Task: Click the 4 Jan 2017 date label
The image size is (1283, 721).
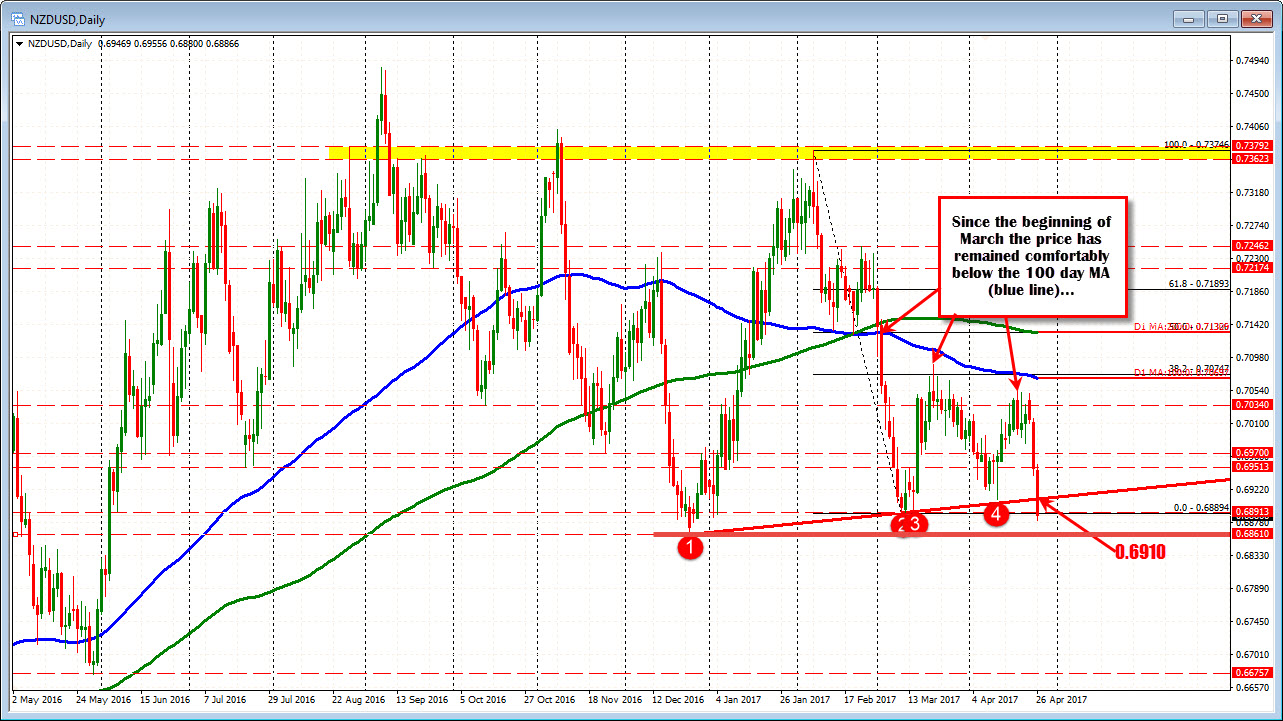Action: [741, 701]
